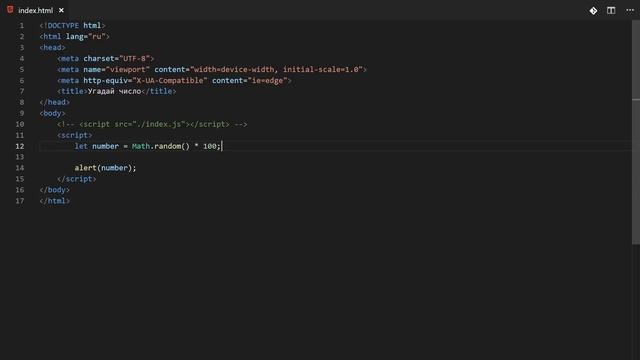The width and height of the screenshot is (640, 360).
Task: Click the HTML file icon on the index.html tab
Action: (x=10, y=10)
